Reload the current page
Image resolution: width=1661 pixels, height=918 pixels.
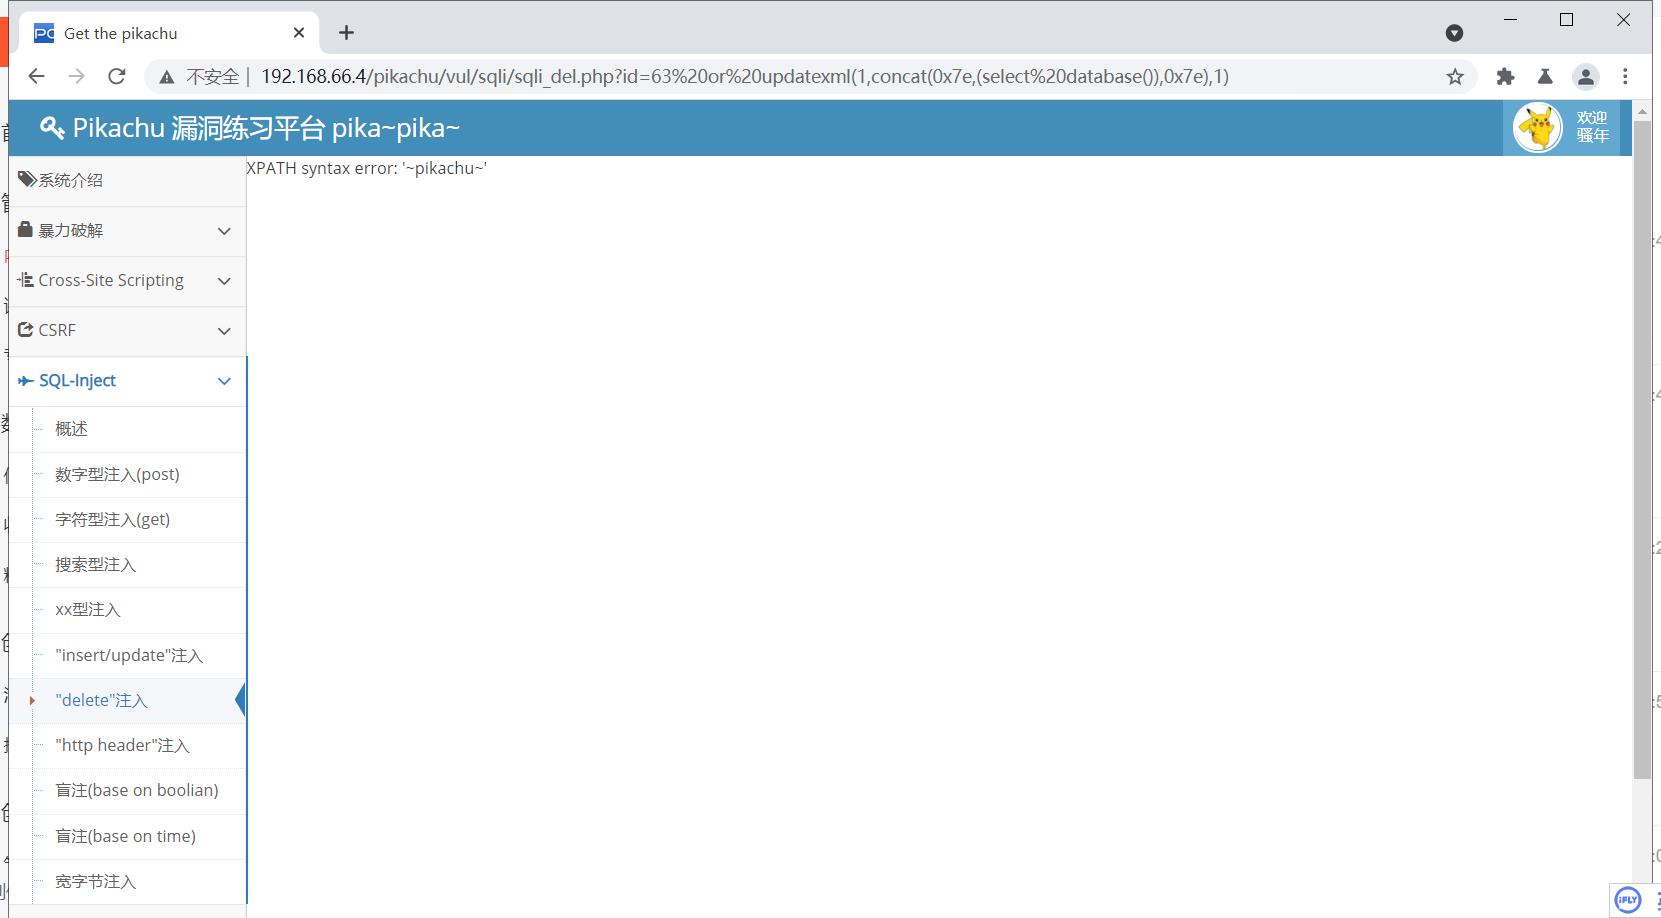point(117,76)
